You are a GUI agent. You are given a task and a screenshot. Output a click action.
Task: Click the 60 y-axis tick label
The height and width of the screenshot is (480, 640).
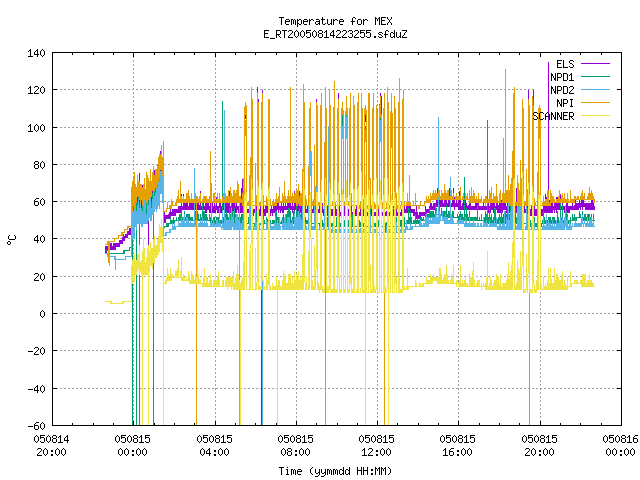pos(39,202)
